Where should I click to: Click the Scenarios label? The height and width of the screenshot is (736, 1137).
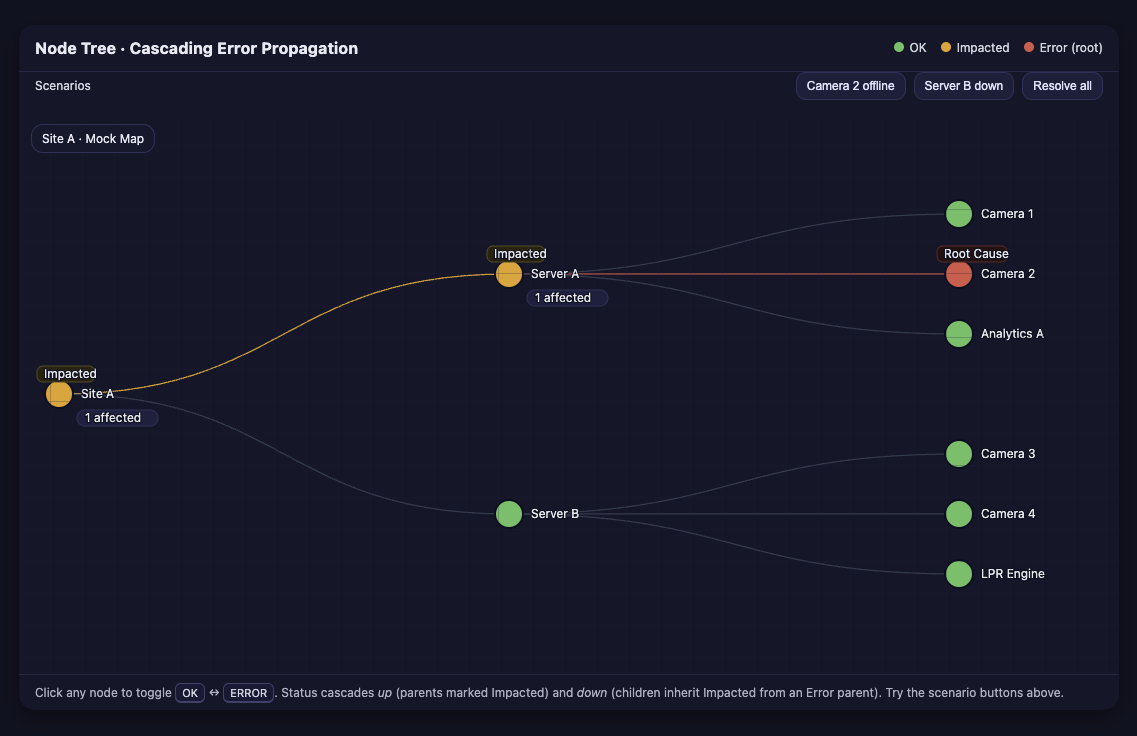point(62,86)
